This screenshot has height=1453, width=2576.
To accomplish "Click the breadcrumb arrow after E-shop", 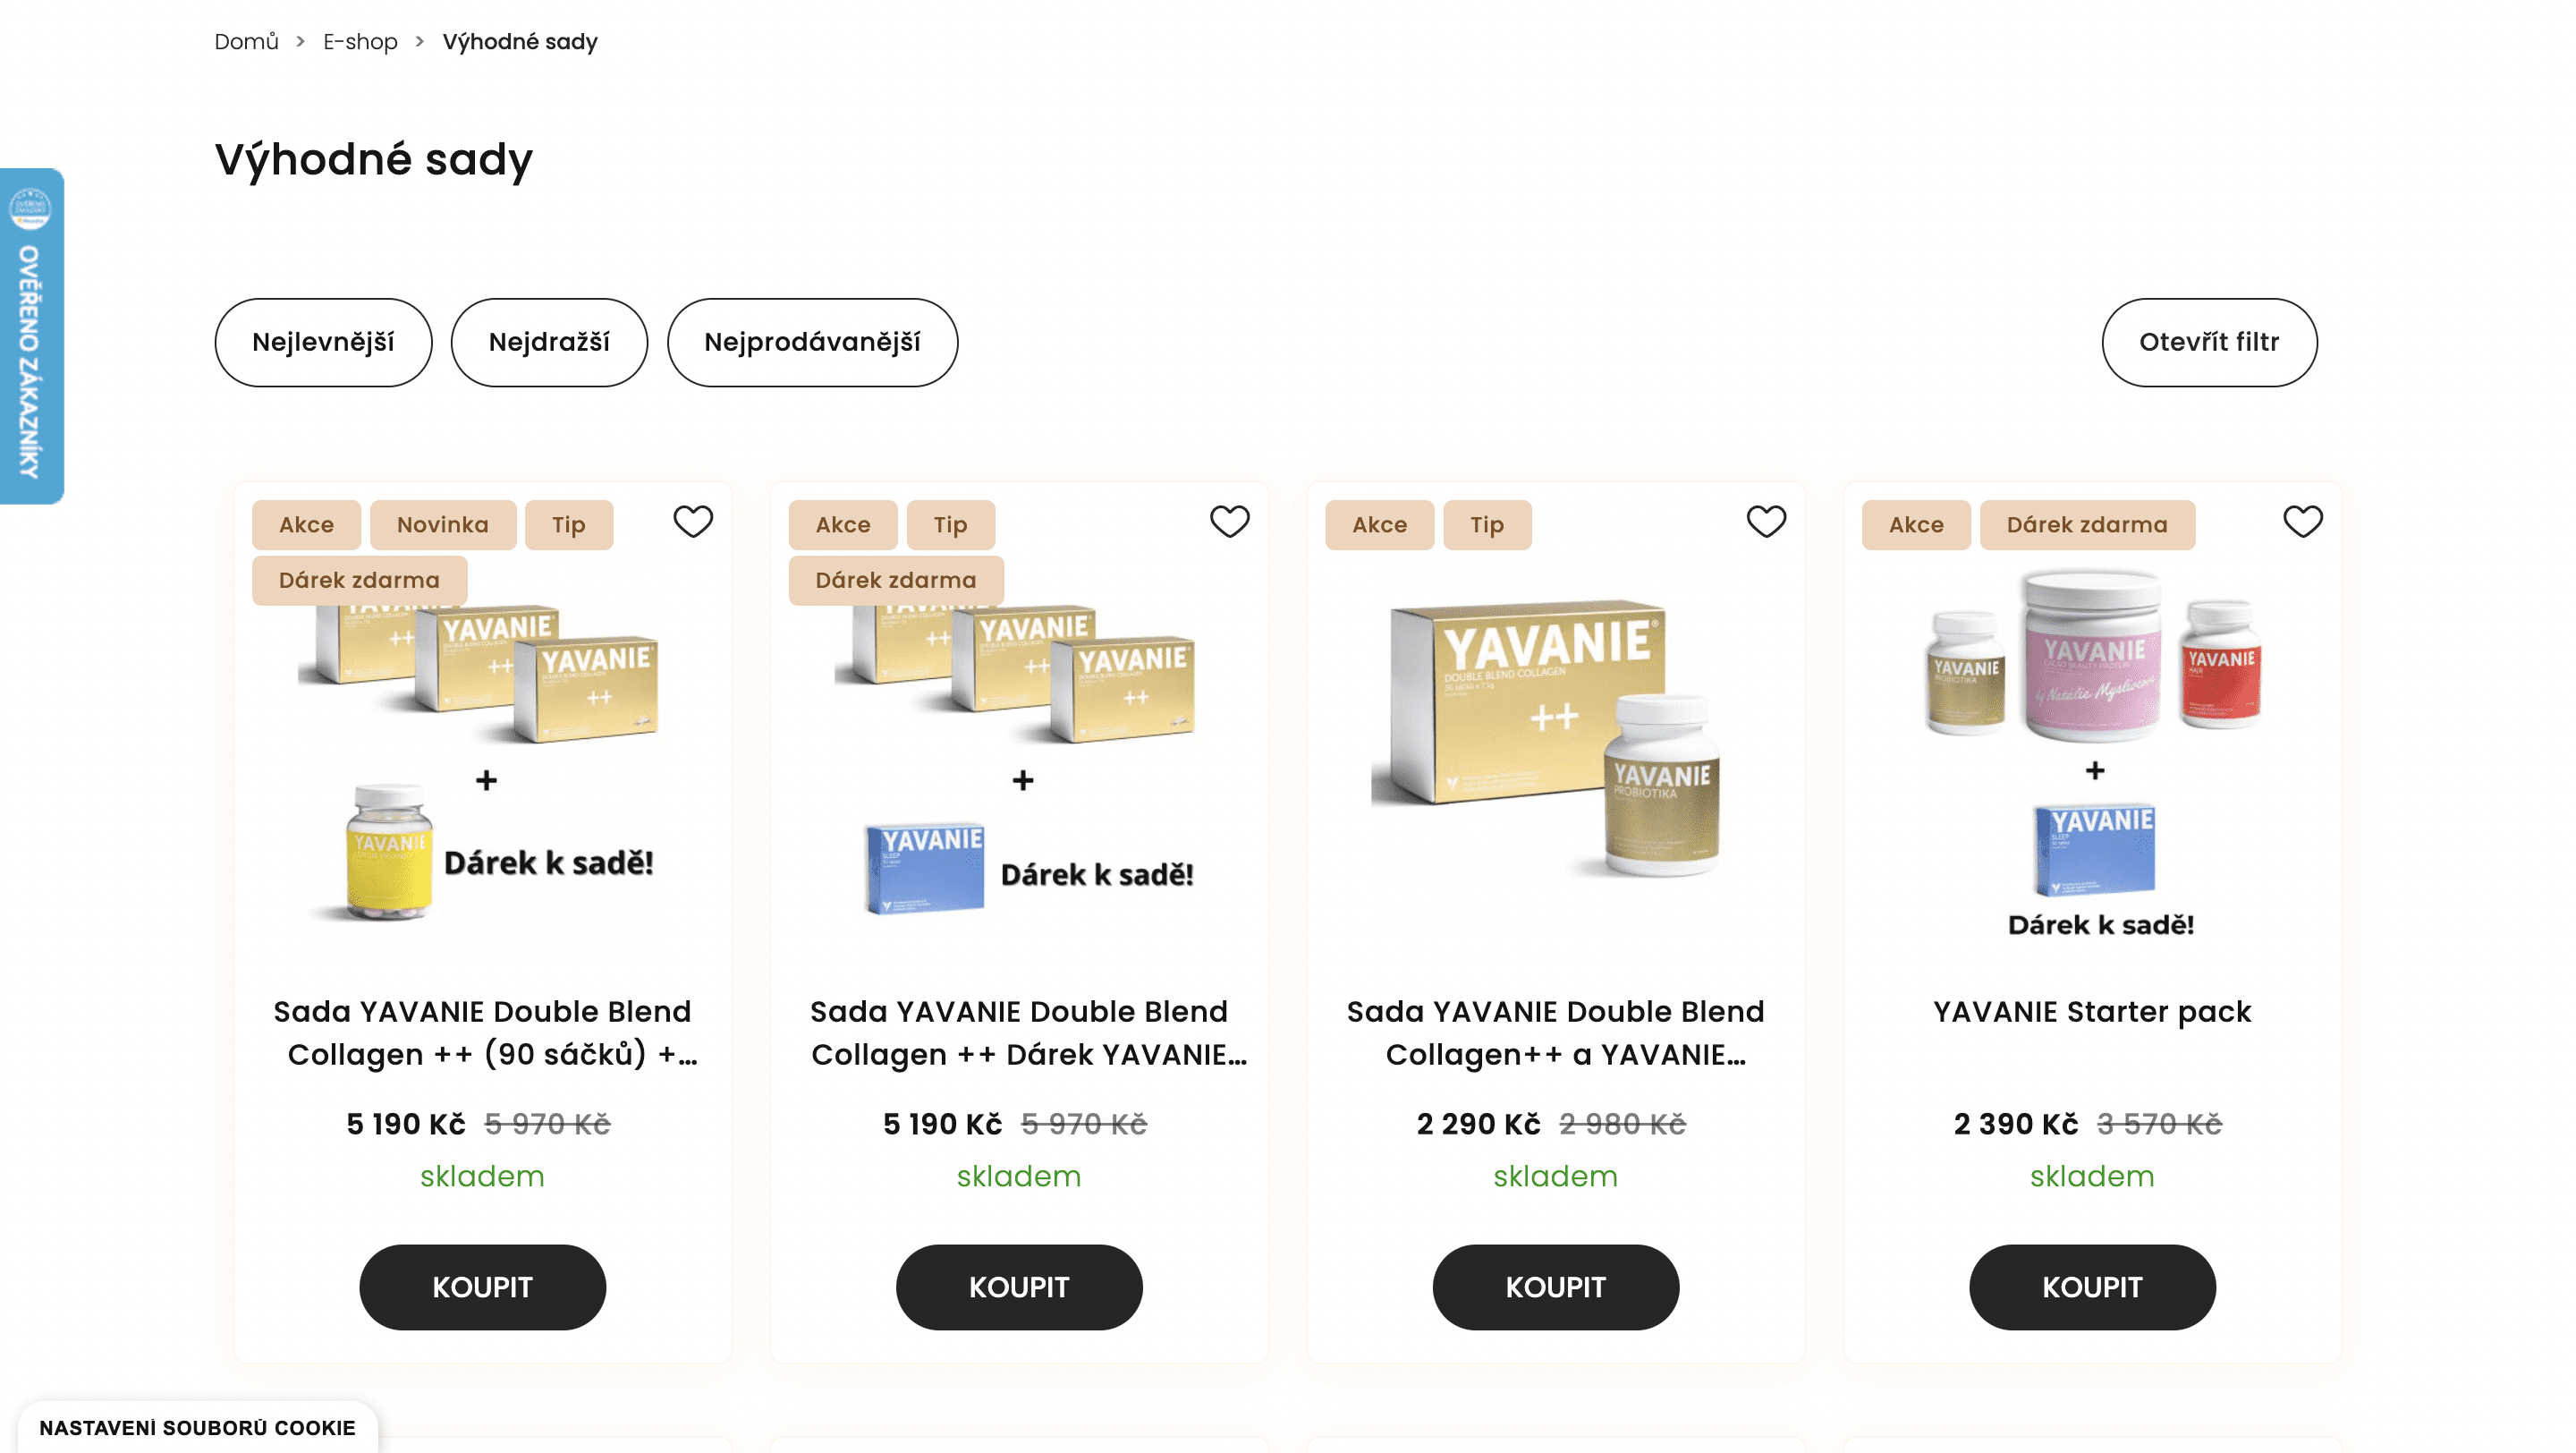I will [420, 42].
